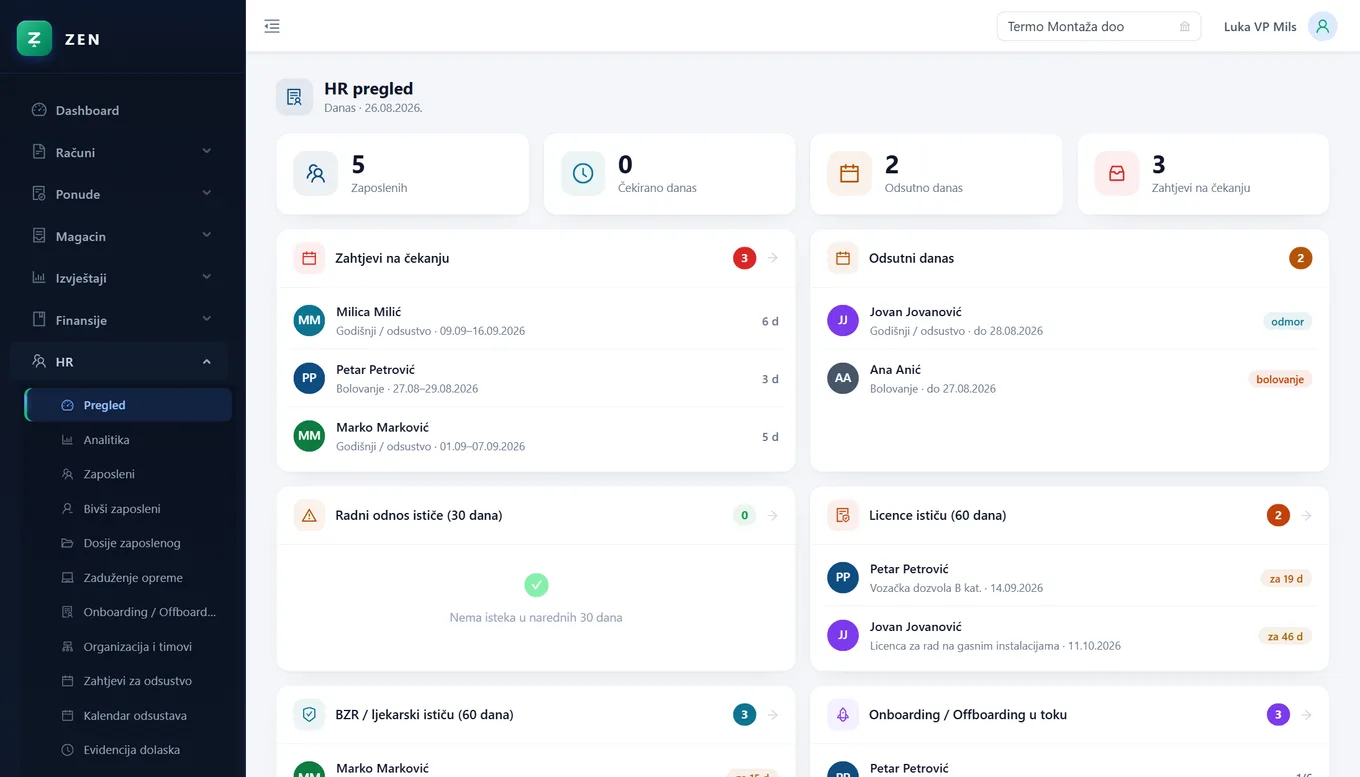This screenshot has height=777, width=1360.
Task: Collapse the sidebar with the menu toggle icon
Action: (x=272, y=26)
